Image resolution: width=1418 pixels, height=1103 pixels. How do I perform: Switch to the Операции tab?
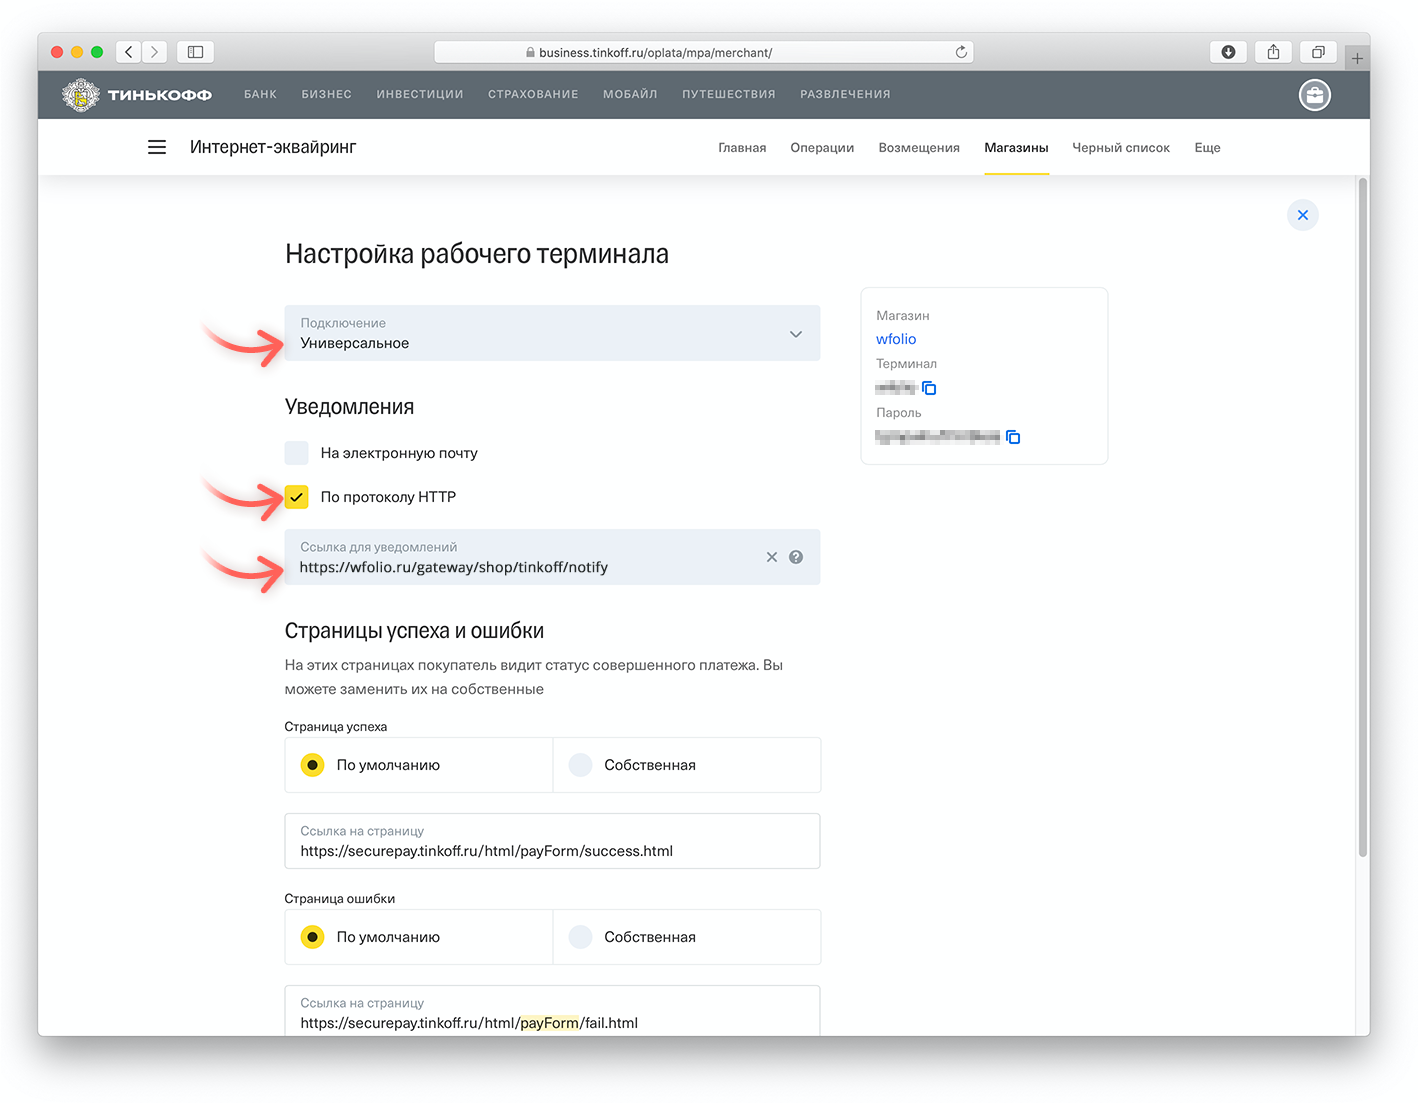click(x=822, y=148)
